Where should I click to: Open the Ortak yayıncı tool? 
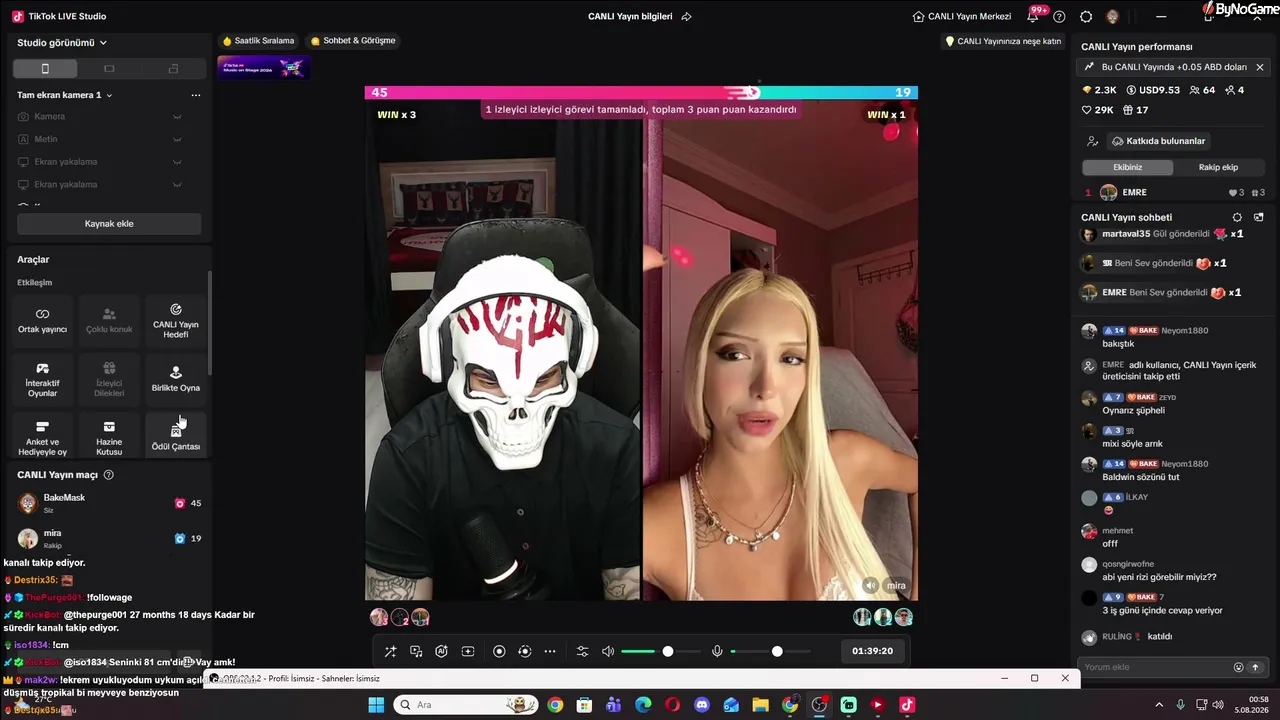pos(42,320)
